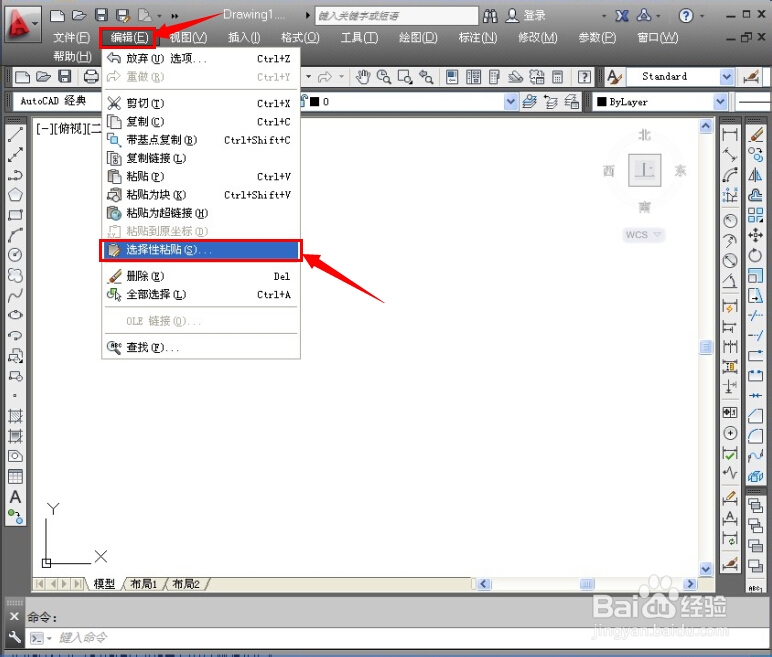Screen dimensions: 772x657
Task: Choose 粘贴为块(K) menu entry
Action: [x=201, y=195]
